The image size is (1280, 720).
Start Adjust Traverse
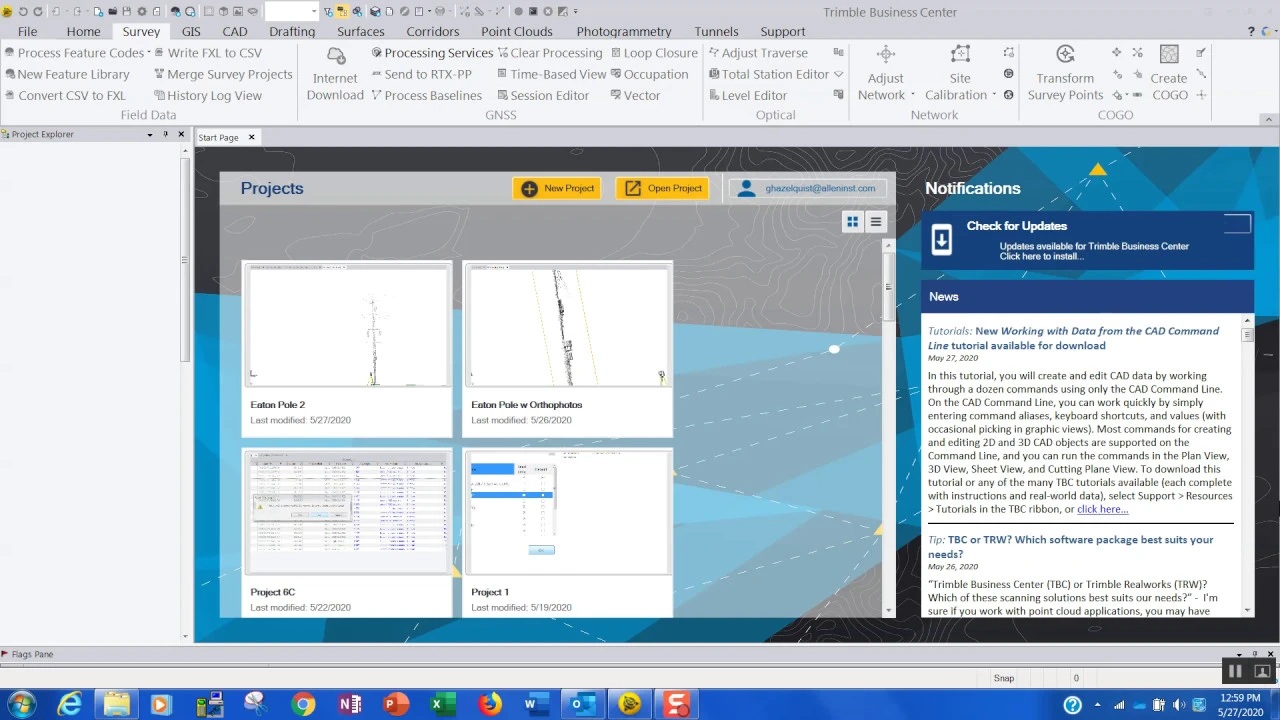click(757, 53)
